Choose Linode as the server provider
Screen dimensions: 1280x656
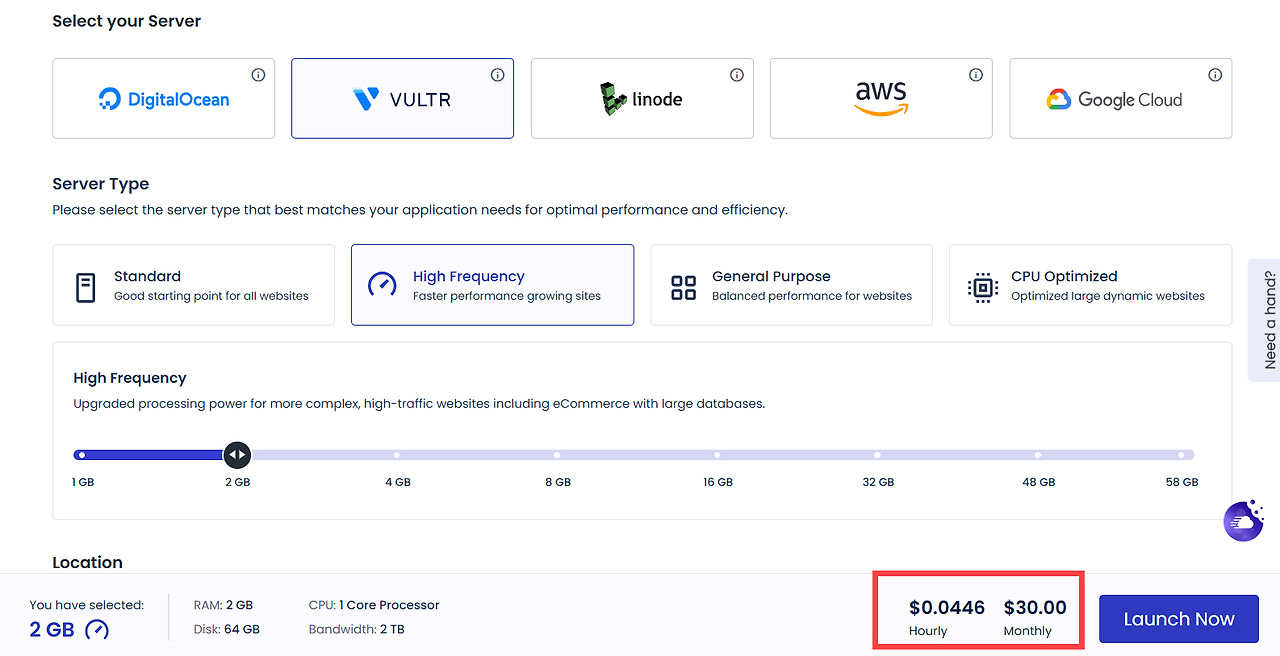642,99
